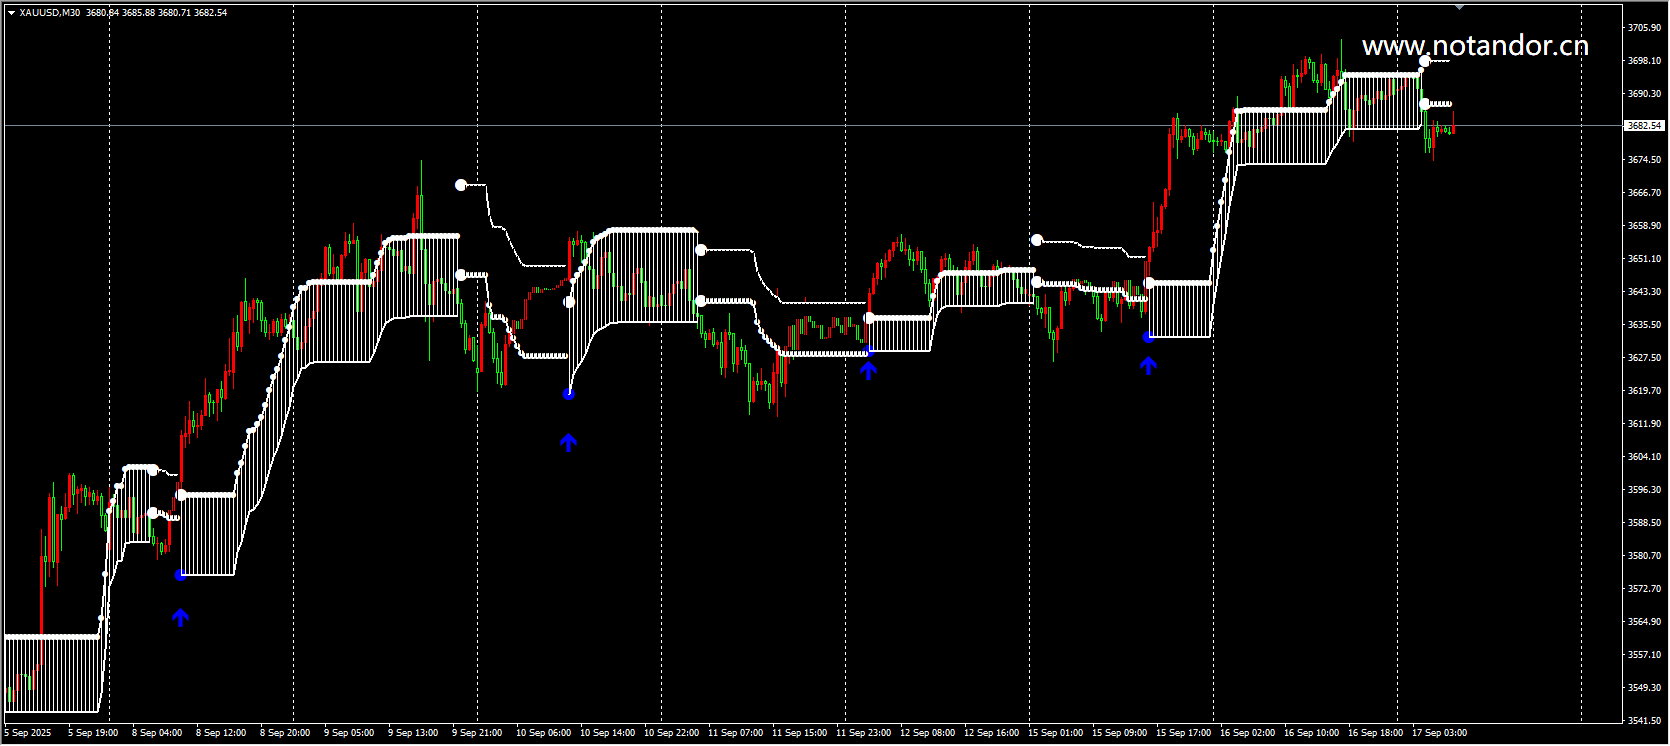Click the 10 Sep 22:00 time label
This screenshot has height=746, width=1670.
pos(671,733)
